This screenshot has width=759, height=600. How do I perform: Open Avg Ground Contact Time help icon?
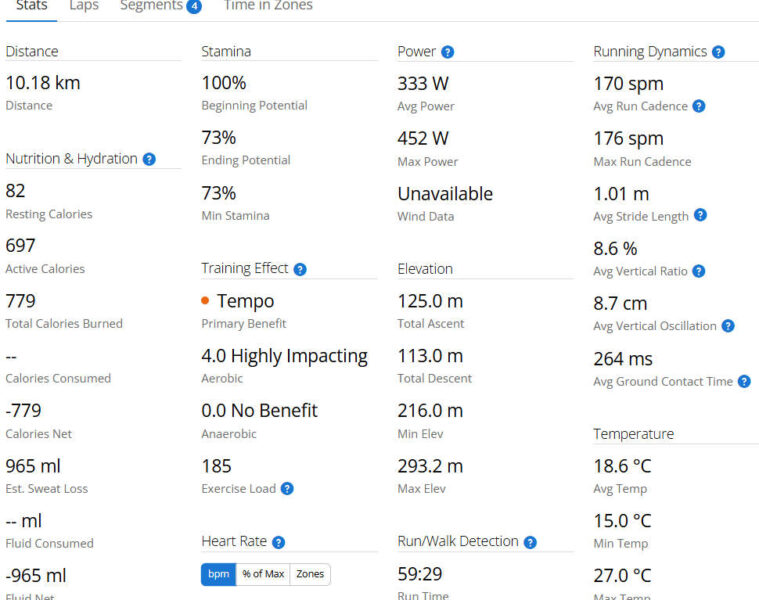[x=744, y=381]
